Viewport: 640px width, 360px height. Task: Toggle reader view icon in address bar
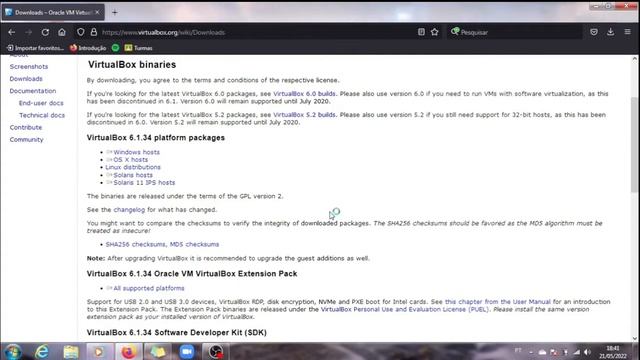[x=421, y=32]
